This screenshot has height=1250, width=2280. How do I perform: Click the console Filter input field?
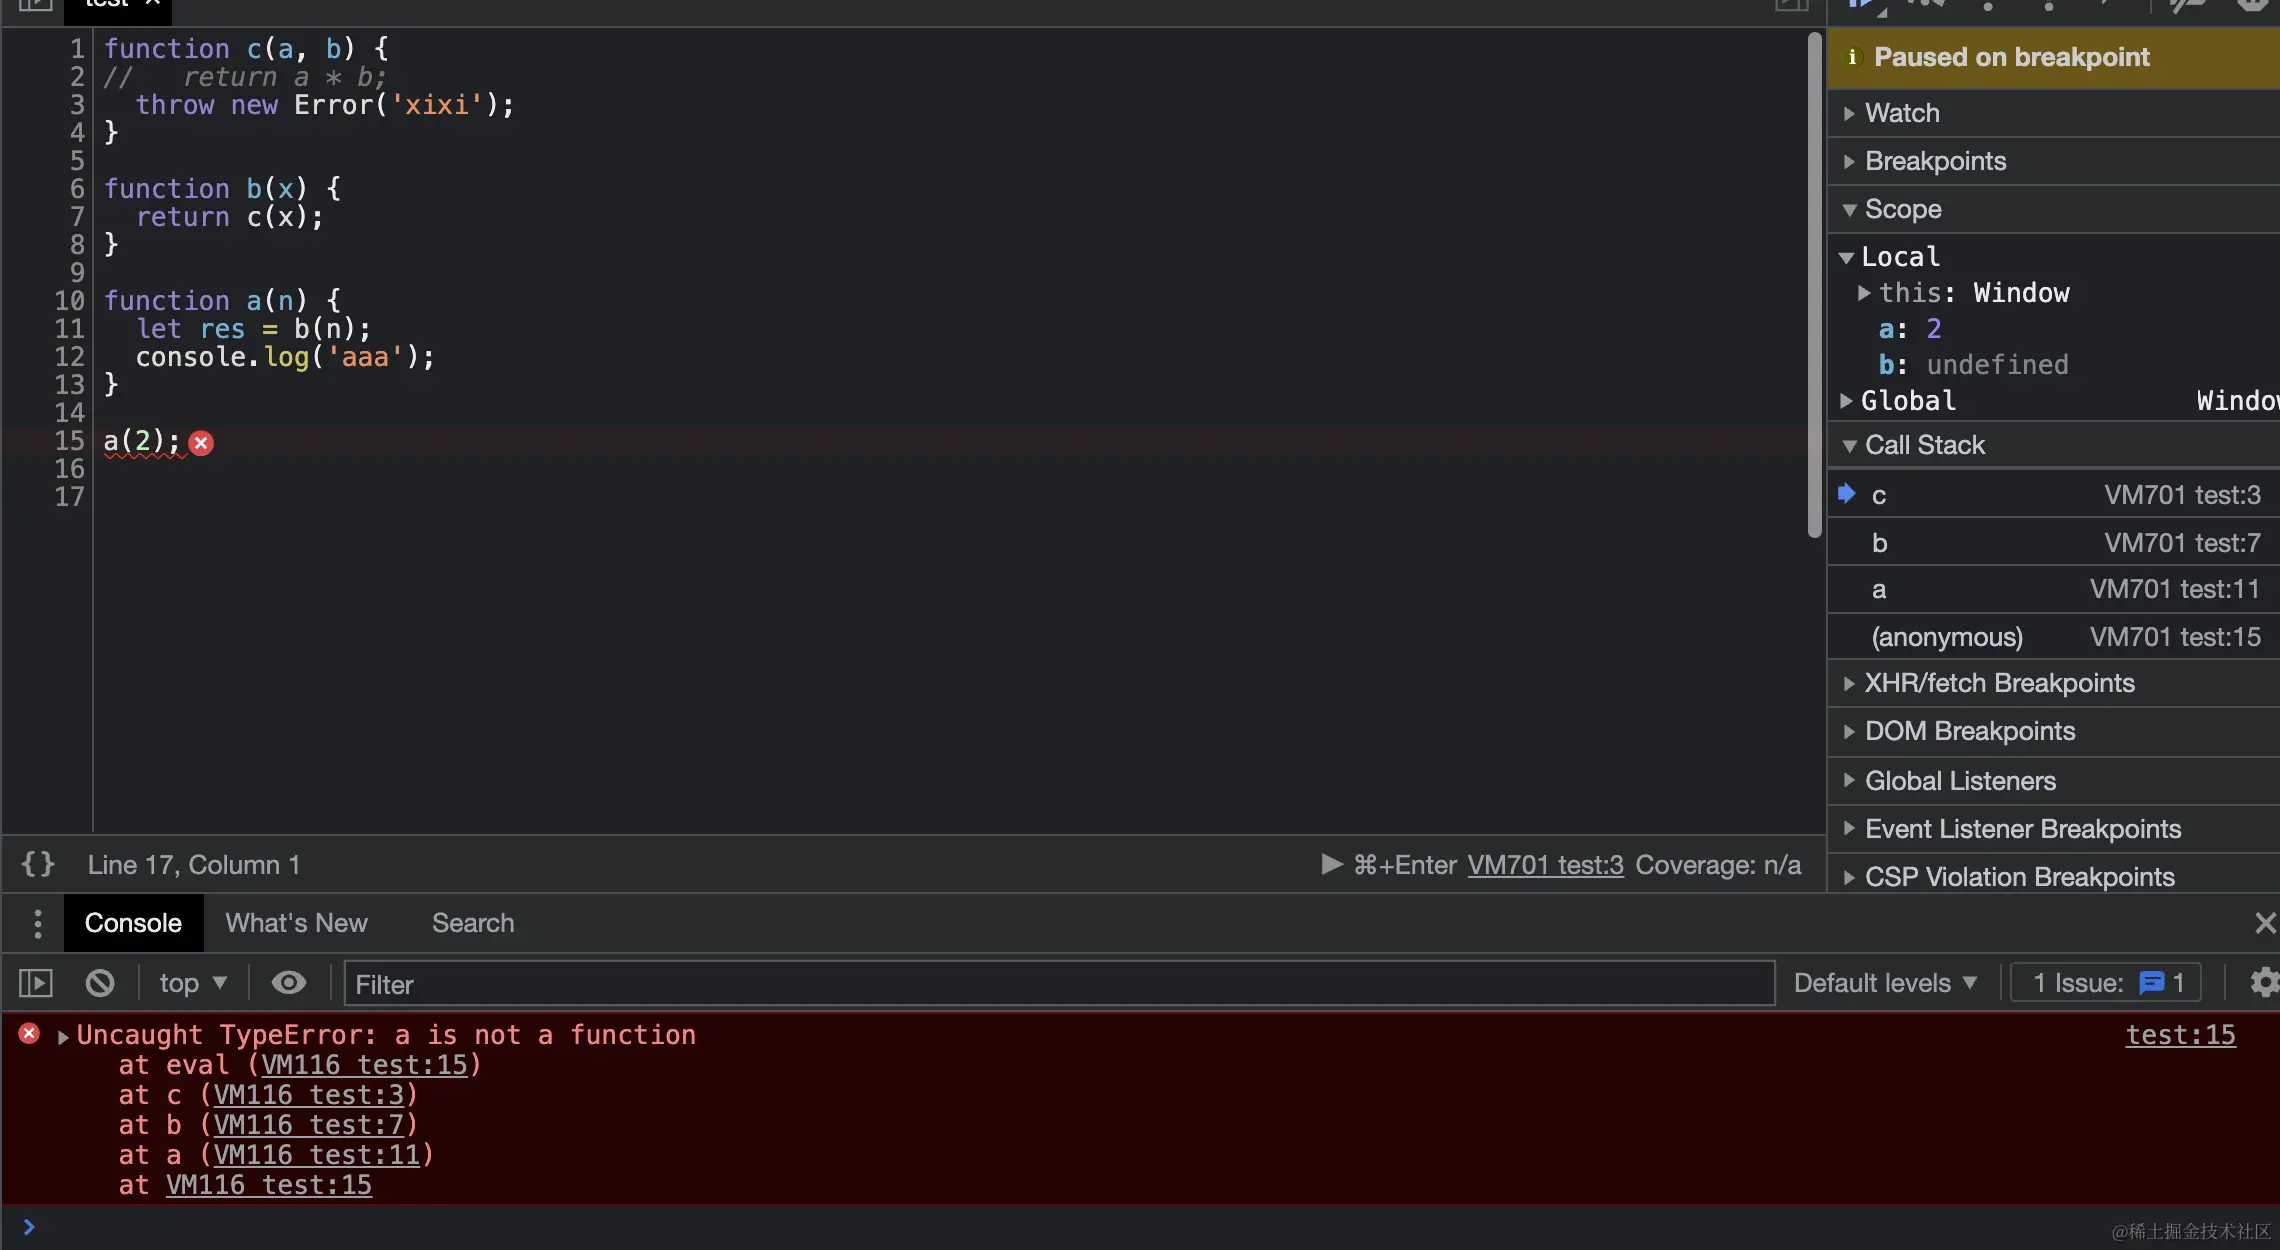1058,984
